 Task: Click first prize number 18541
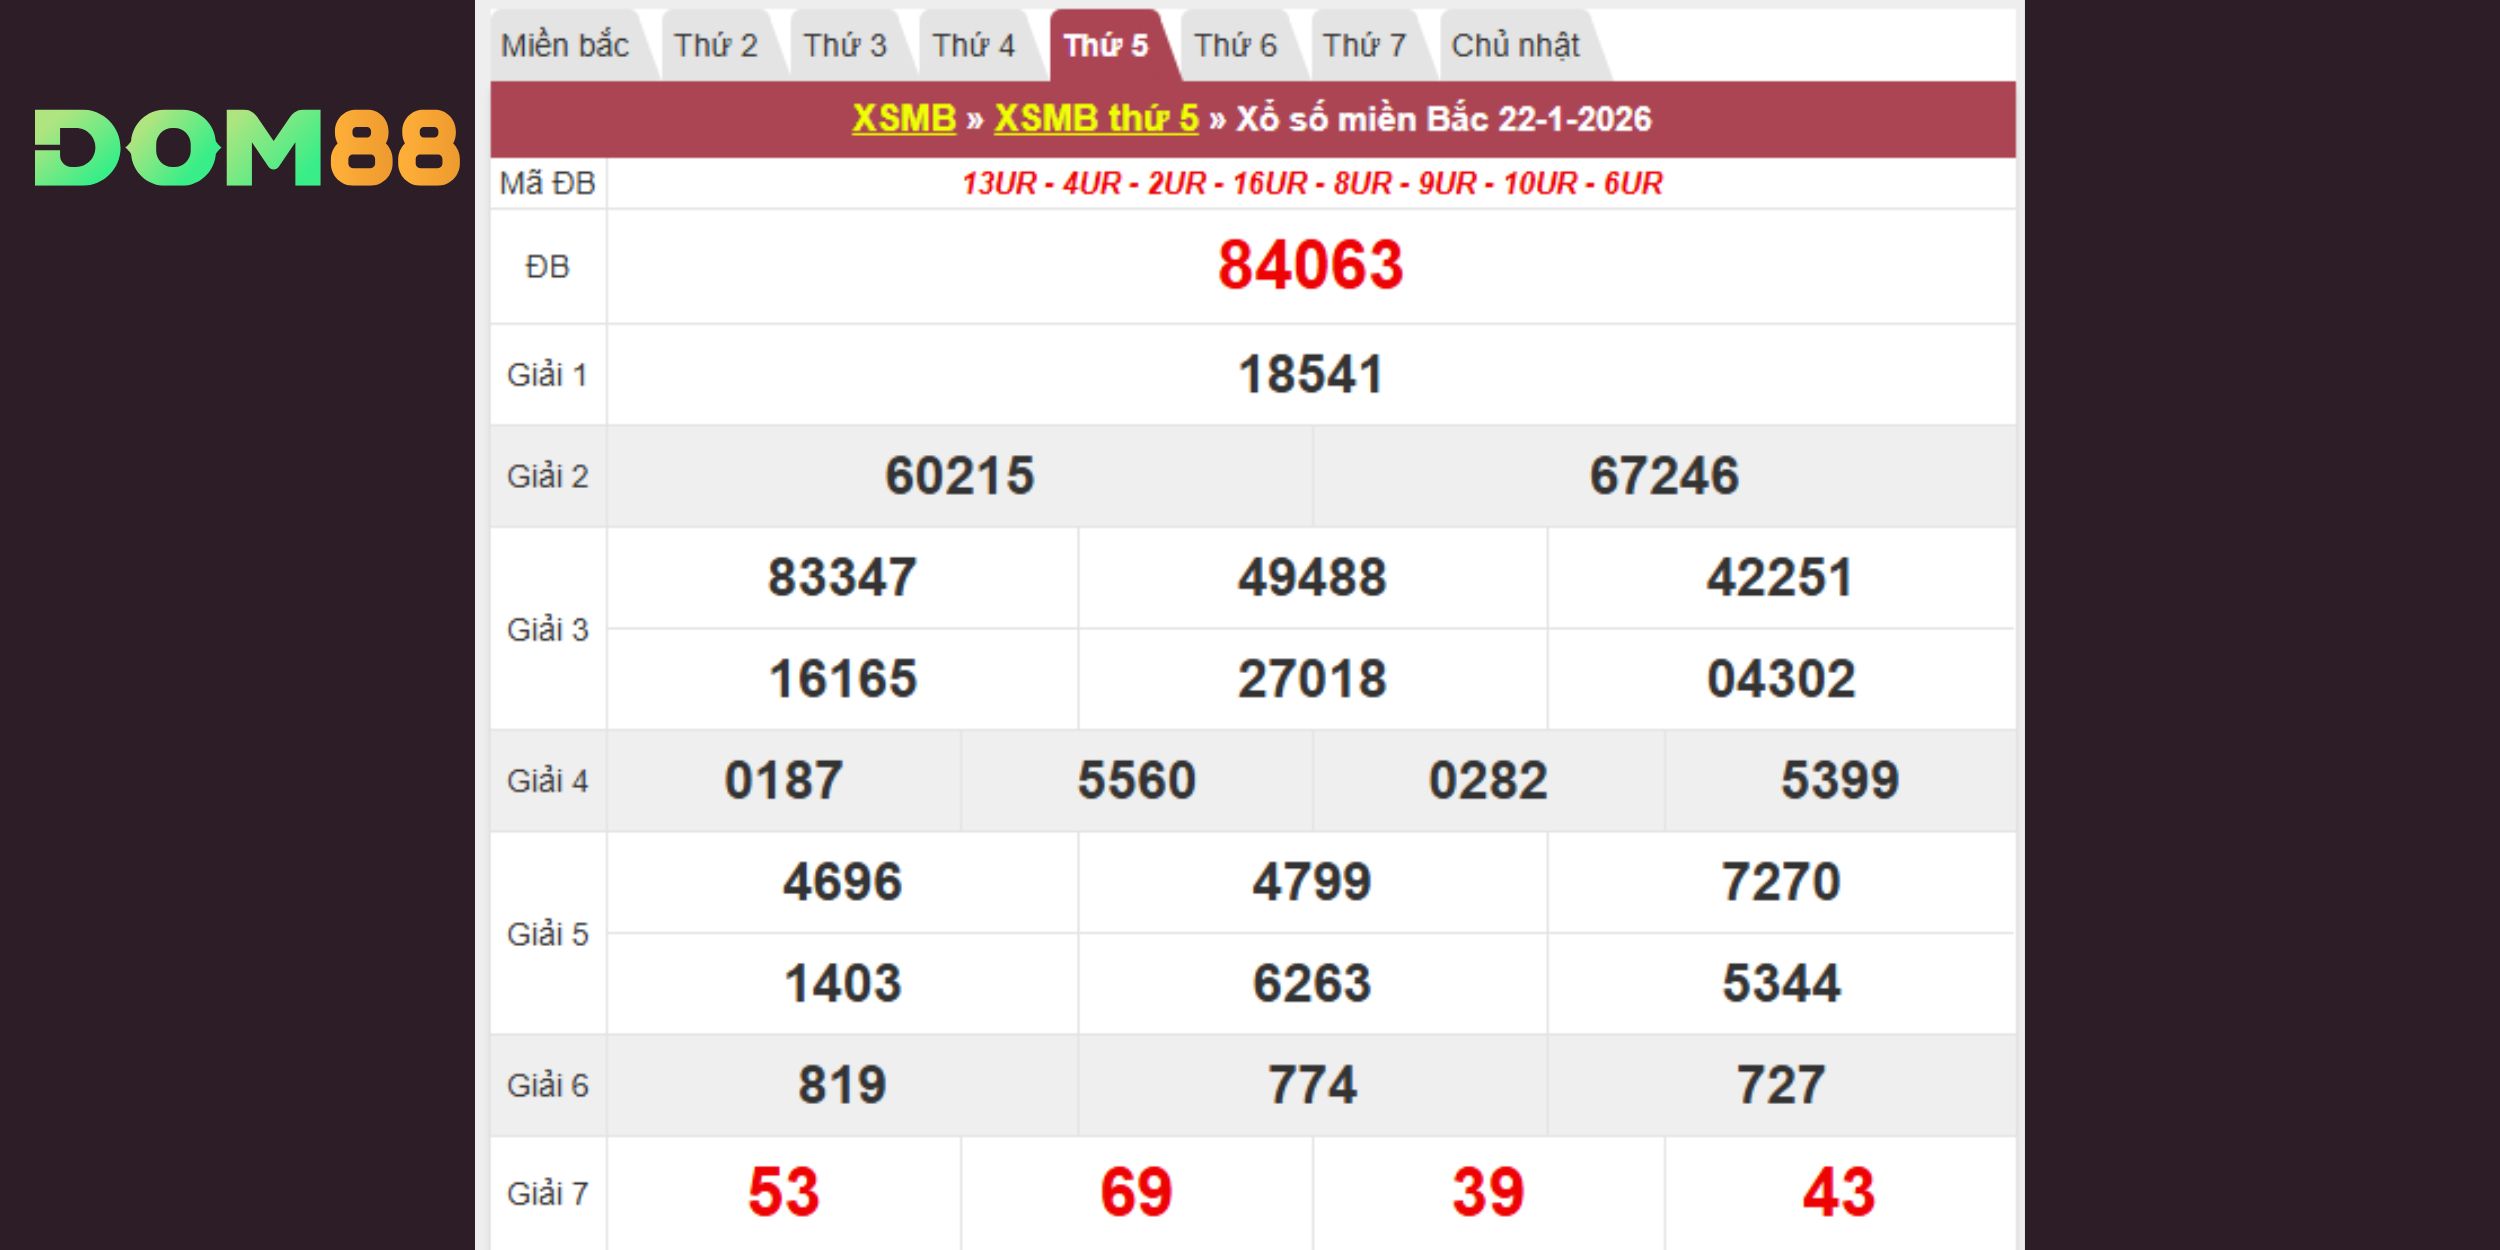[1310, 375]
